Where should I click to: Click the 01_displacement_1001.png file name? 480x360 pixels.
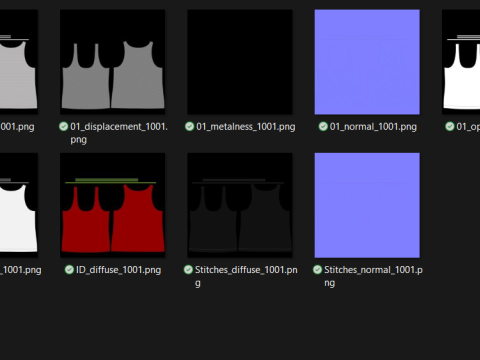click(x=119, y=133)
